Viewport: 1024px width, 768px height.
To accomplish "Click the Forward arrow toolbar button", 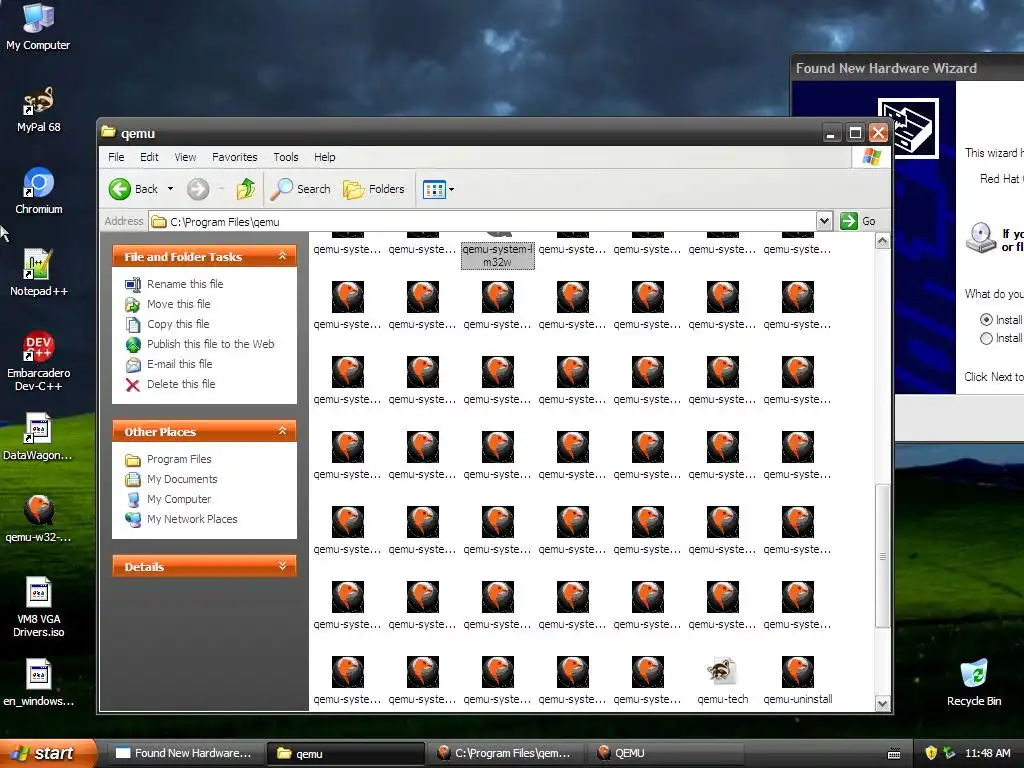I will [198, 189].
